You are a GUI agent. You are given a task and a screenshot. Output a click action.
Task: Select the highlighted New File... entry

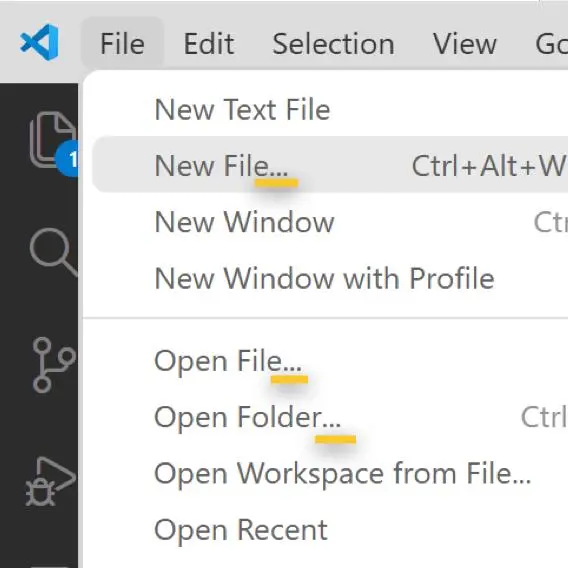(x=330, y=165)
